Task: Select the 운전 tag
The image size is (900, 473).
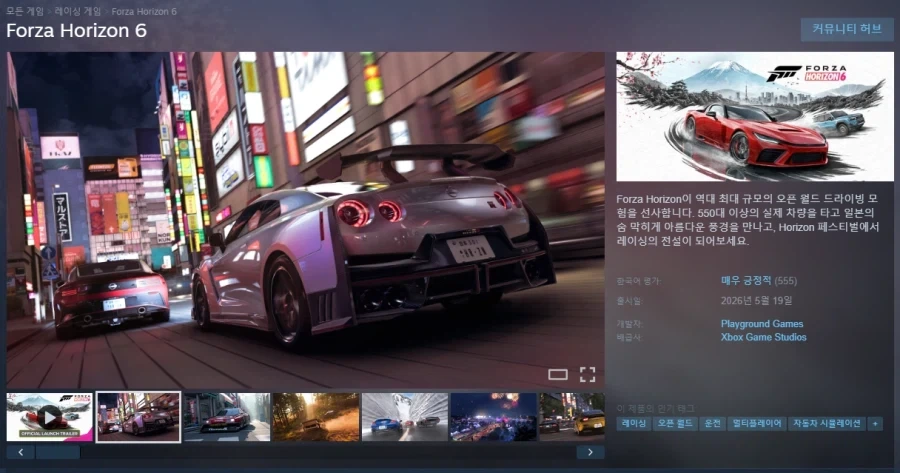Action: (x=712, y=424)
